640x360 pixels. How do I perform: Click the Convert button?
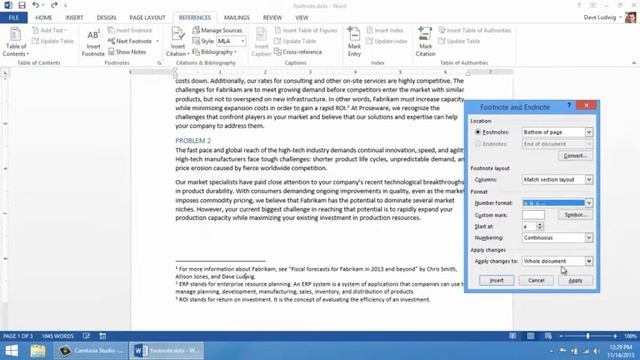click(575, 156)
